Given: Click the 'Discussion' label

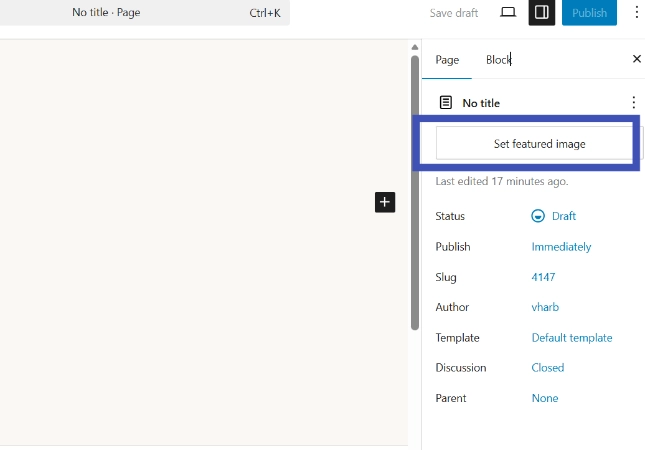Looking at the screenshot, I should point(461,368).
